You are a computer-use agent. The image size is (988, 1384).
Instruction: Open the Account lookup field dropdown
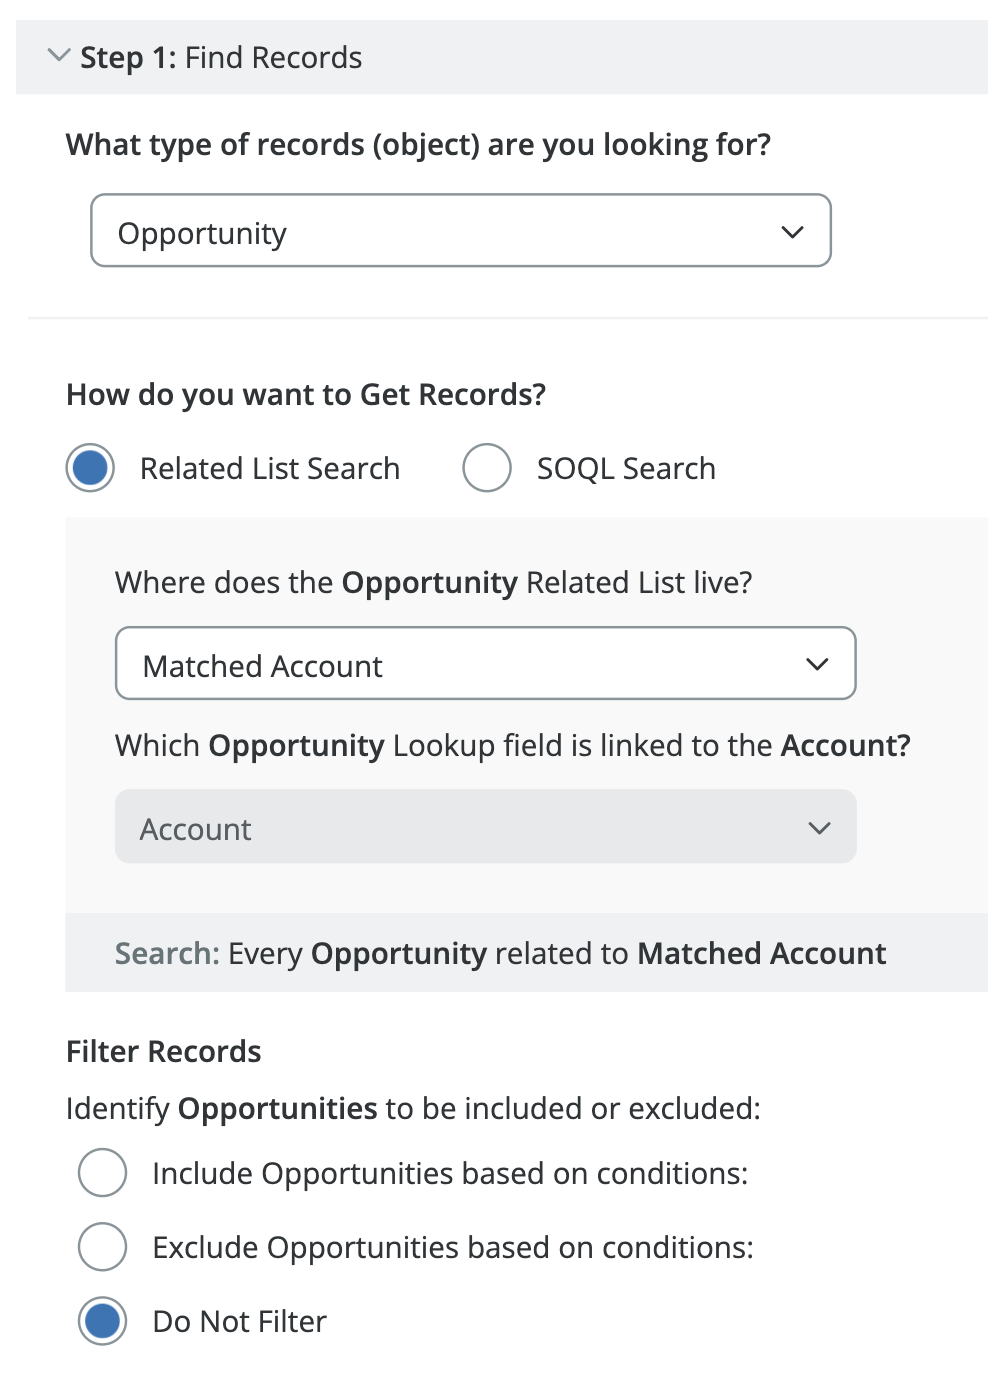(485, 827)
